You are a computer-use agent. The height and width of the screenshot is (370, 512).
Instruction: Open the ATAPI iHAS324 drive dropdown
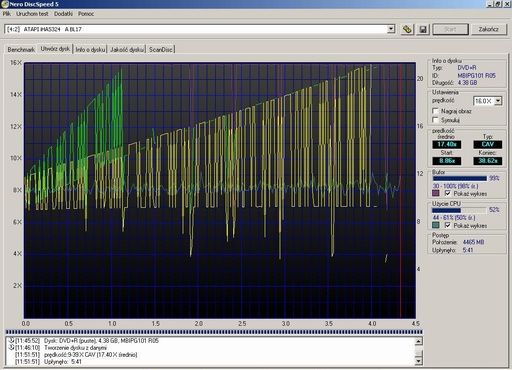[391, 29]
